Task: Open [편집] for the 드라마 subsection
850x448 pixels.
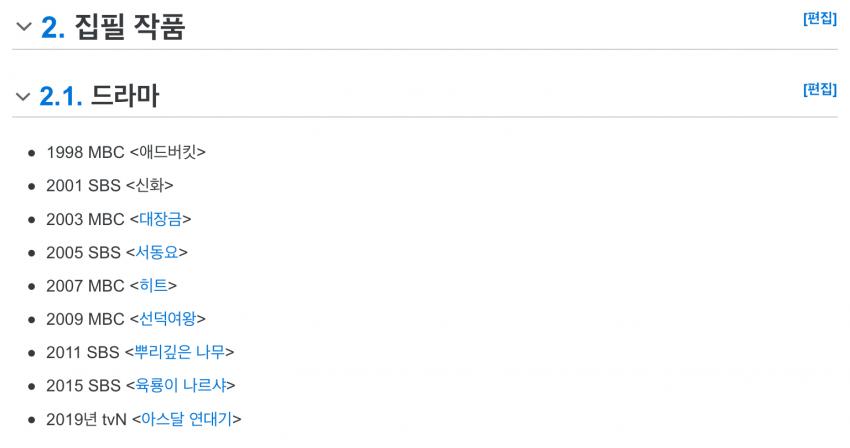Action: pyautogui.click(x=819, y=89)
